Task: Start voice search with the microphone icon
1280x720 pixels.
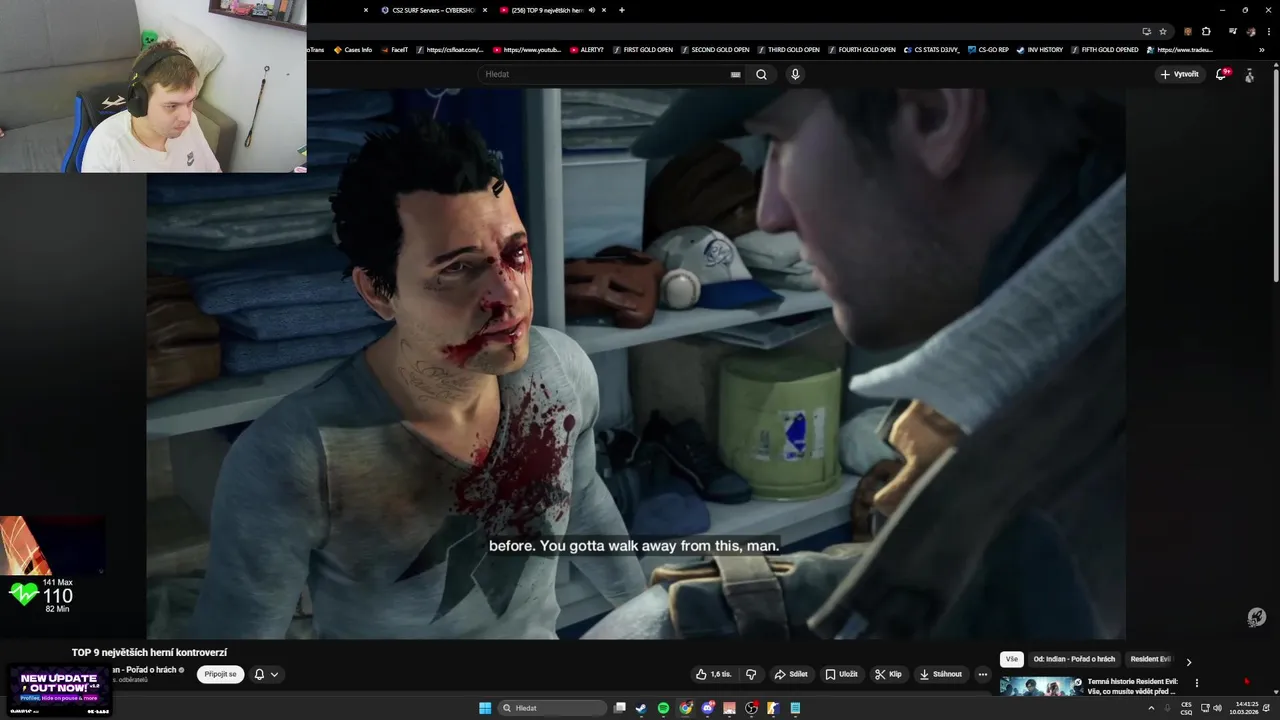Action: point(795,74)
